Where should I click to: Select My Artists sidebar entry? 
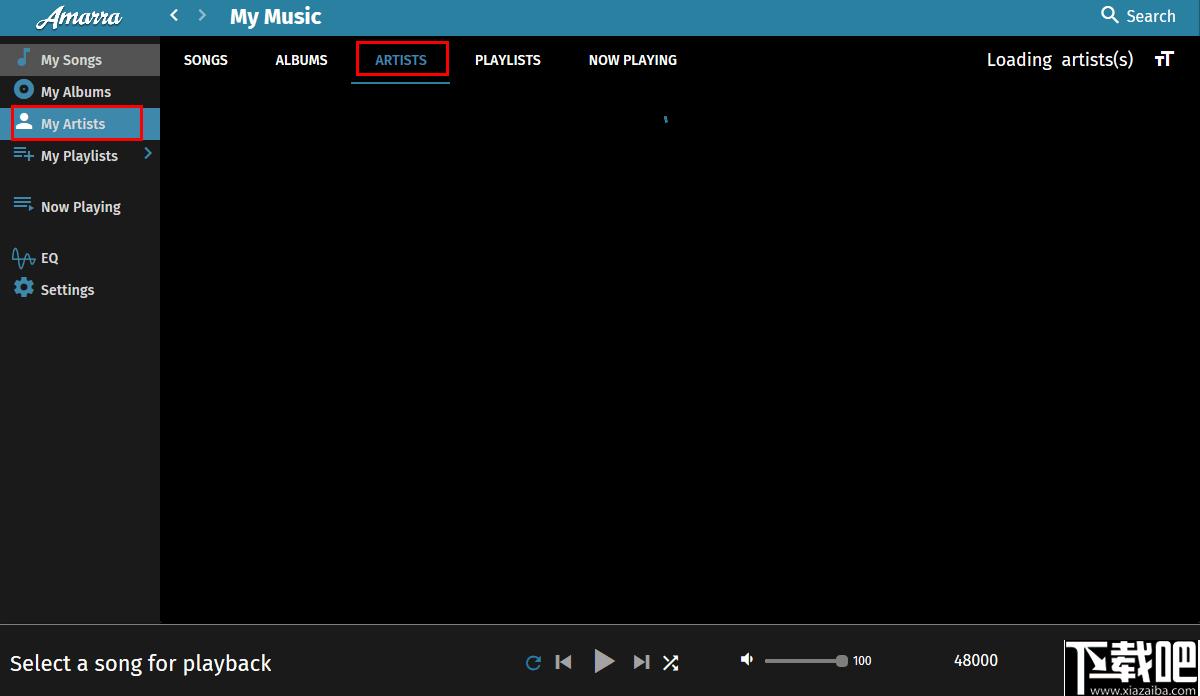80,124
